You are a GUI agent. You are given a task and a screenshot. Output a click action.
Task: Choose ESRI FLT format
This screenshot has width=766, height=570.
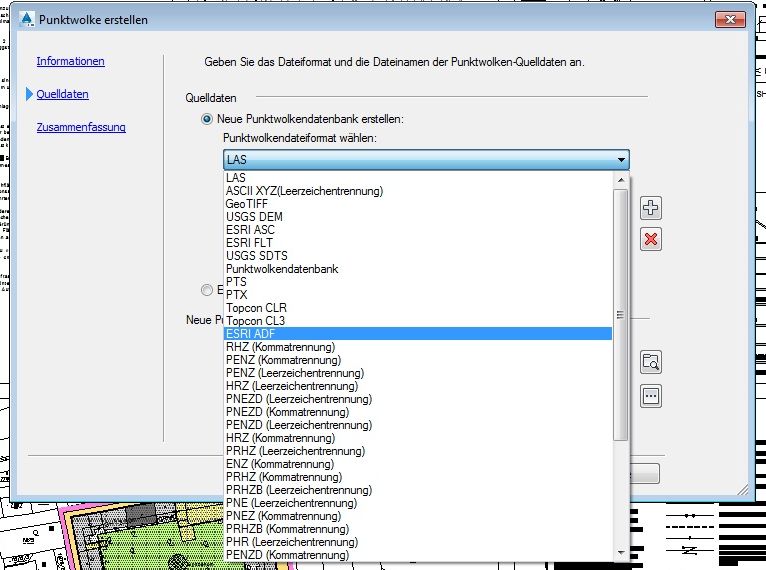(x=418, y=243)
